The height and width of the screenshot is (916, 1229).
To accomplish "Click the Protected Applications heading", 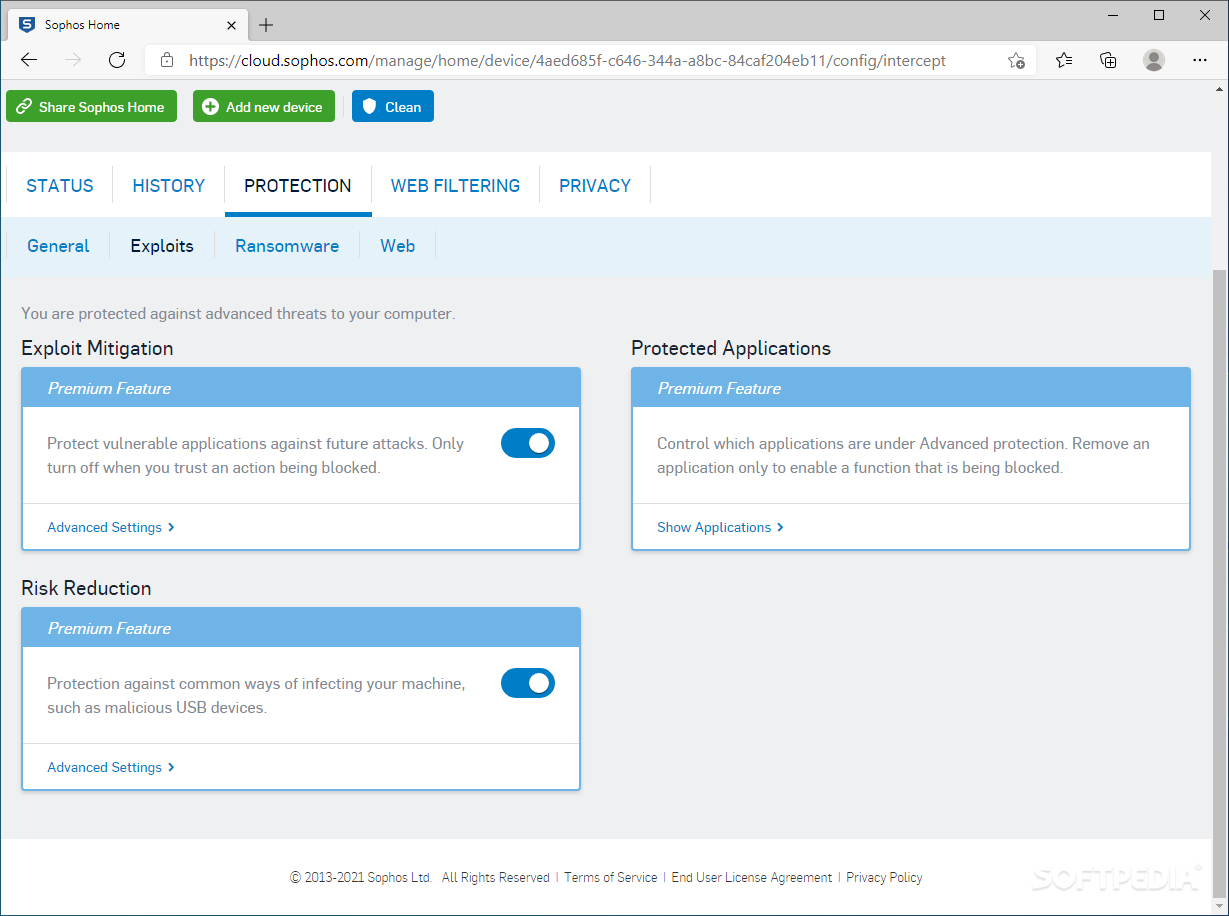I will tap(731, 348).
